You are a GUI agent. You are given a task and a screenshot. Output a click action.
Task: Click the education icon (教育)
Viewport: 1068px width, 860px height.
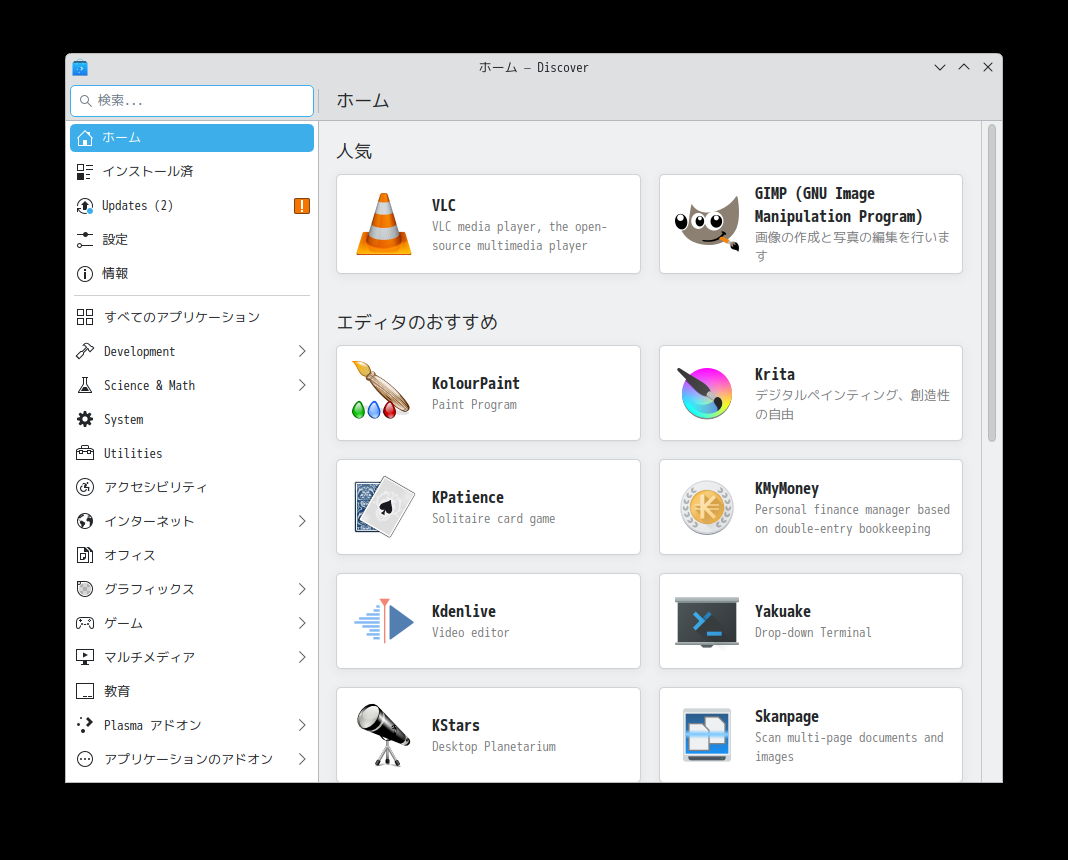pos(84,691)
